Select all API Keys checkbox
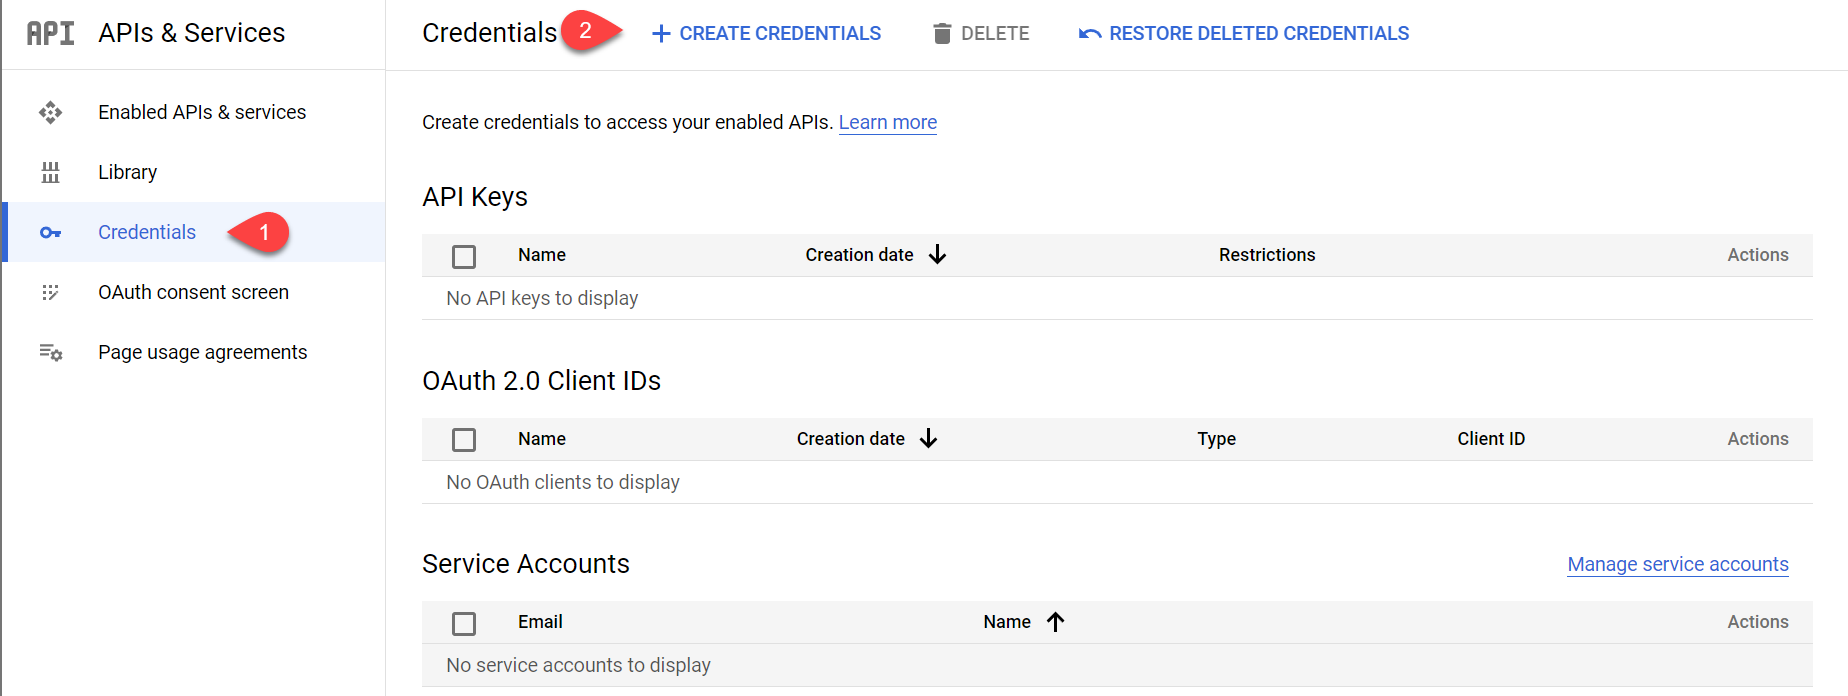Image resolution: width=1848 pixels, height=696 pixels. [464, 257]
